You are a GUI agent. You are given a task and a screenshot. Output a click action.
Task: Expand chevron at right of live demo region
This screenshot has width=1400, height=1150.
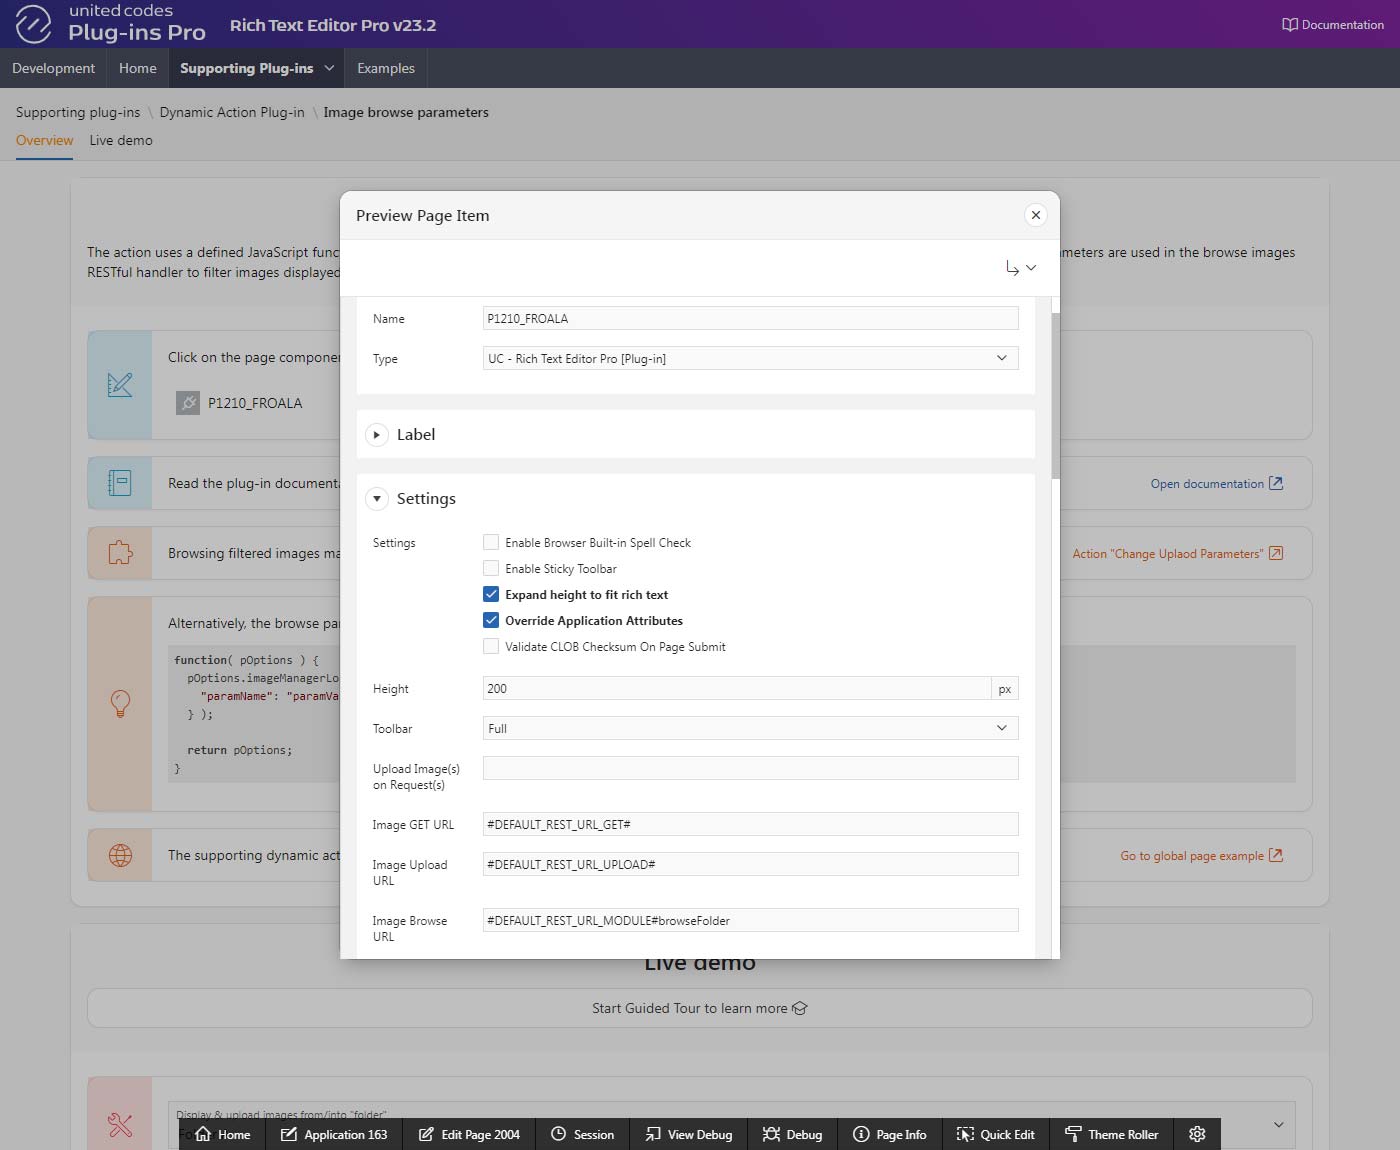point(1278,1125)
